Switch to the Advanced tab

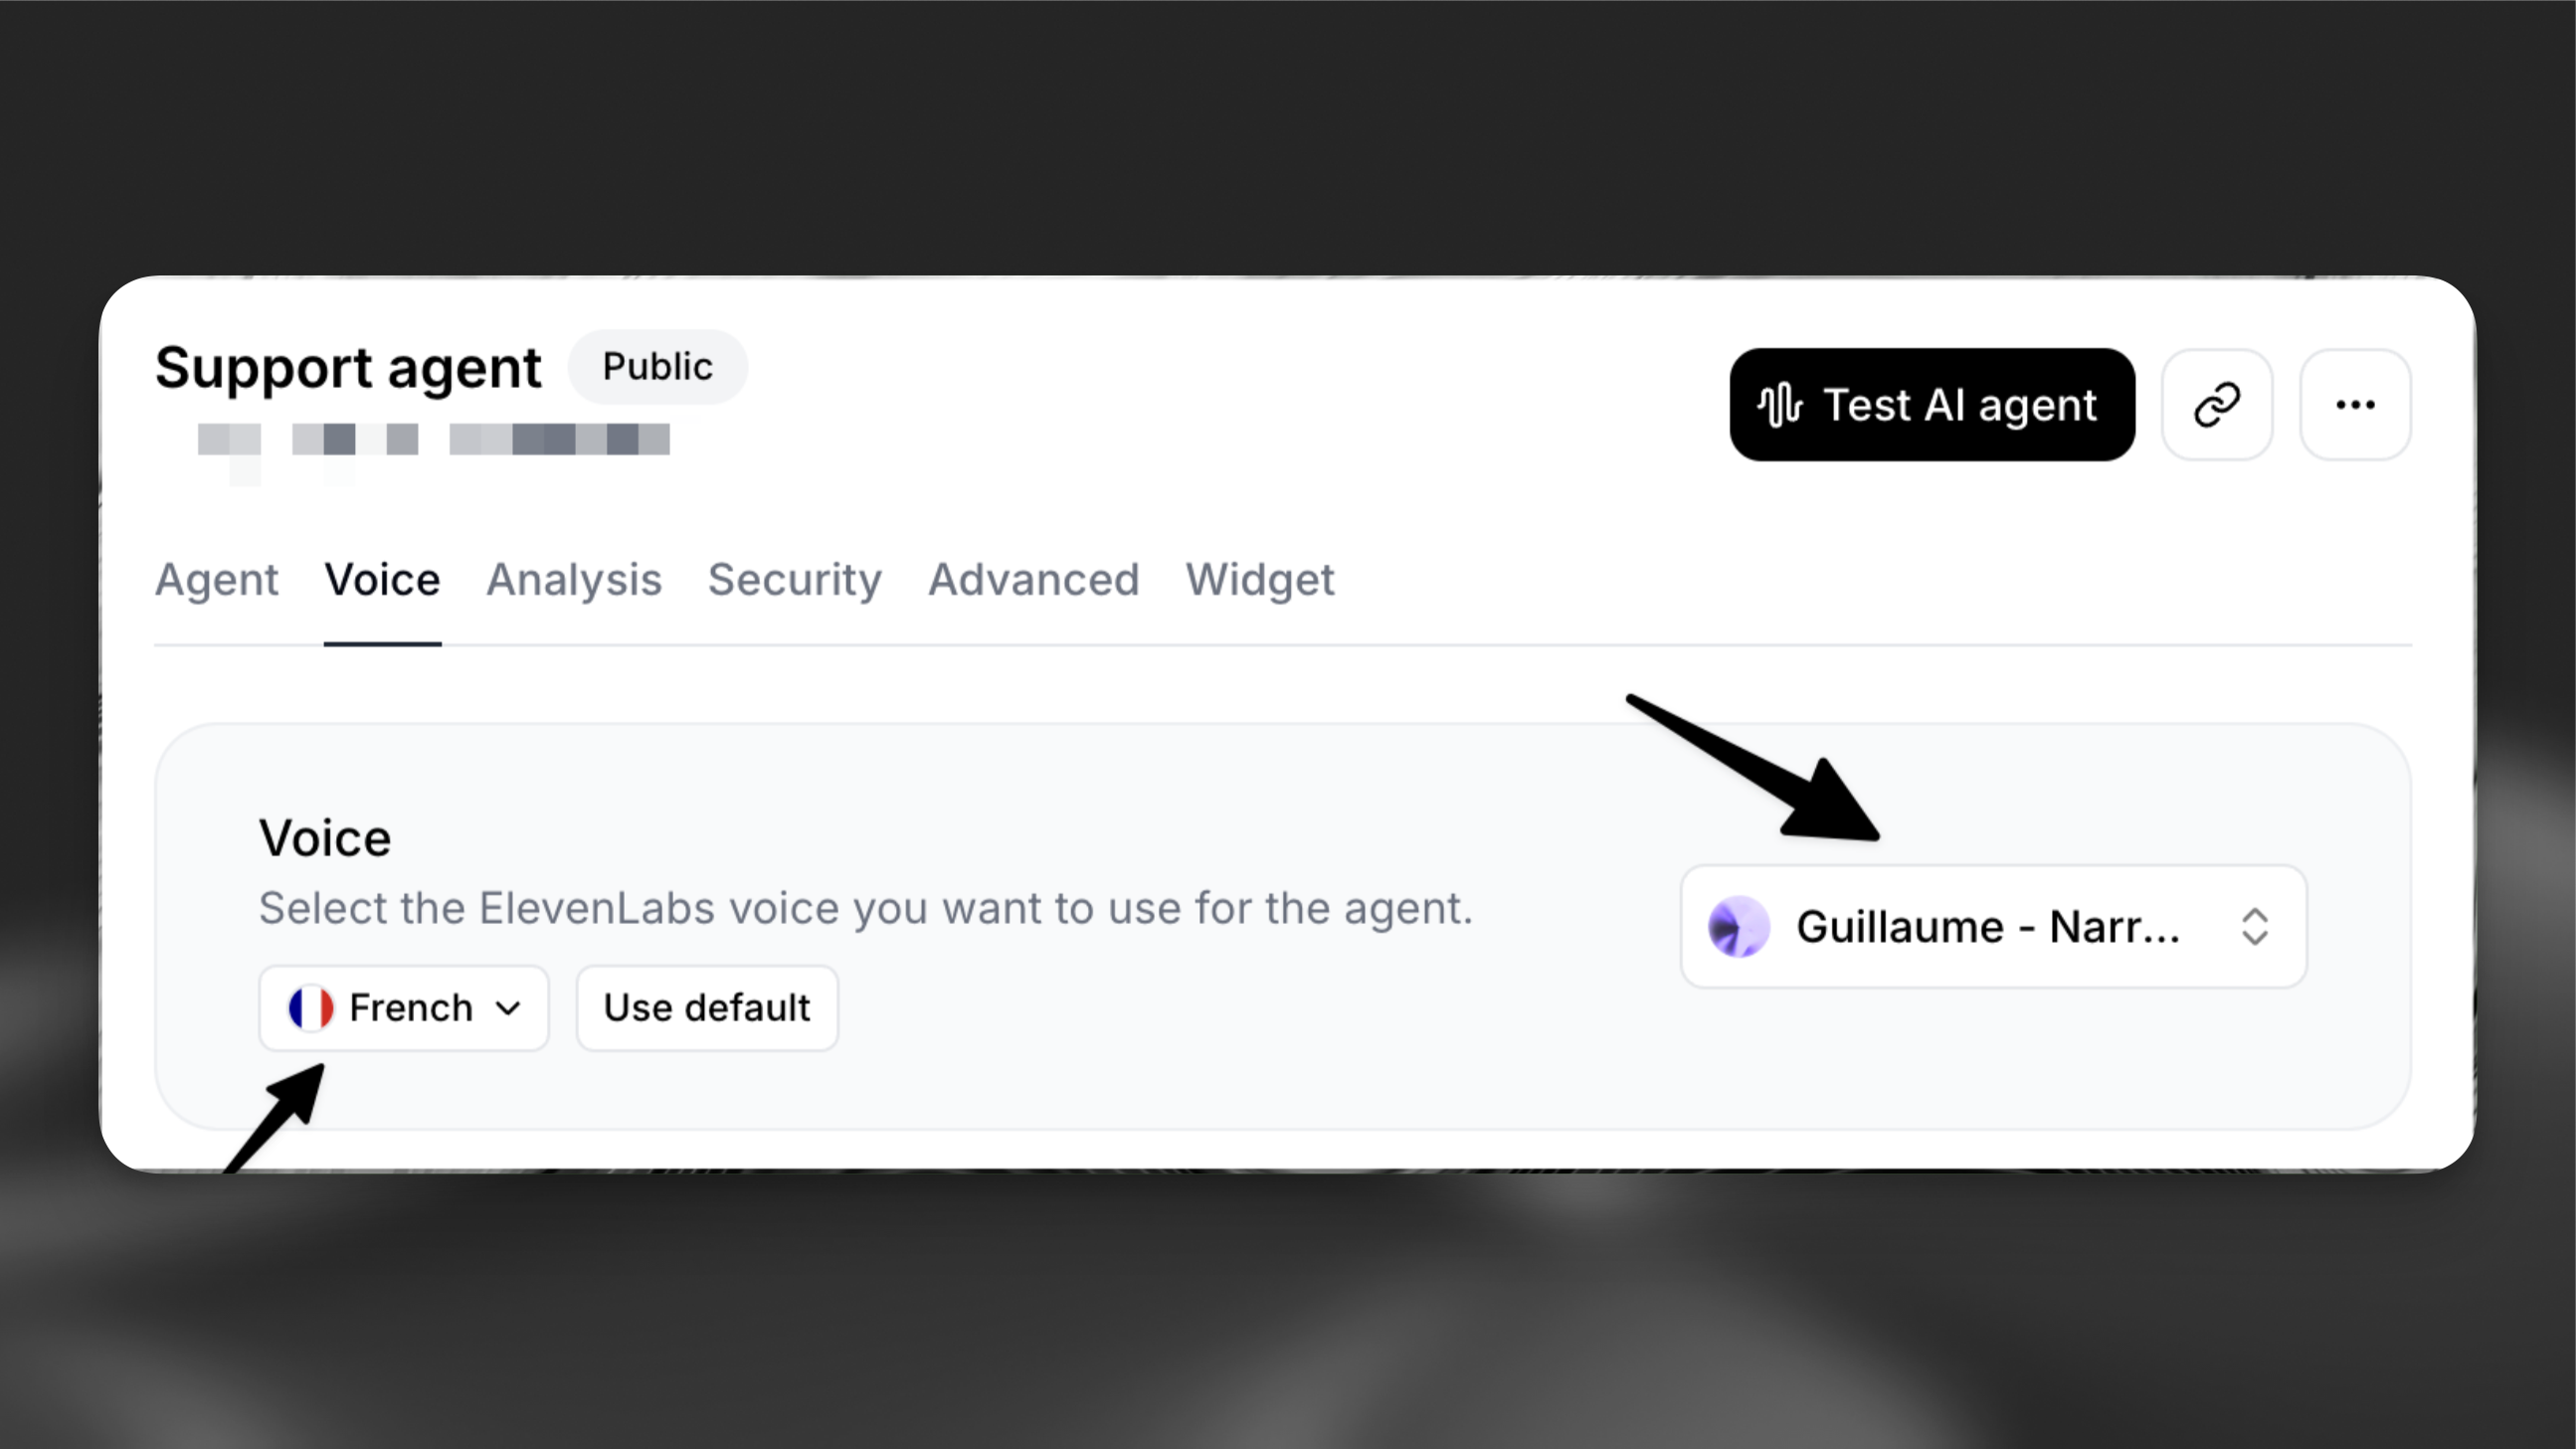(x=1034, y=580)
